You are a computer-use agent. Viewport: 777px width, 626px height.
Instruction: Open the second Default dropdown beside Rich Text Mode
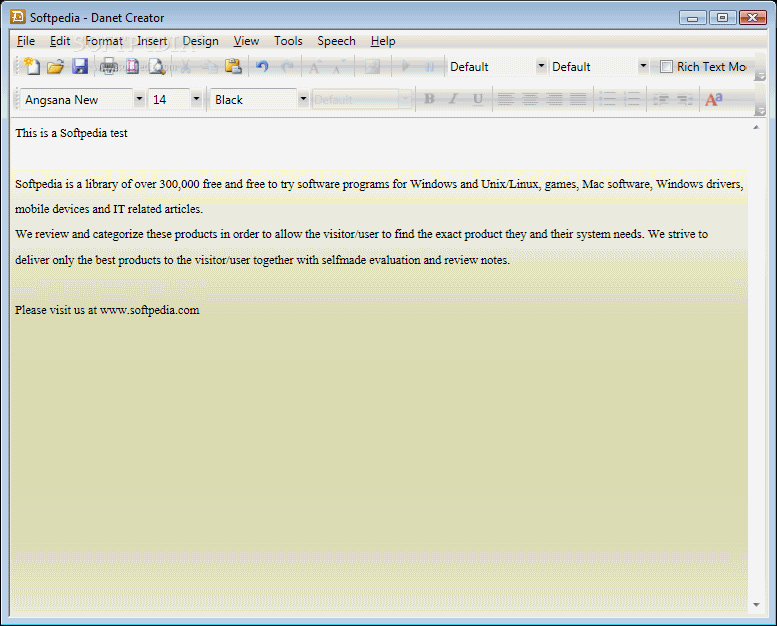[643, 66]
